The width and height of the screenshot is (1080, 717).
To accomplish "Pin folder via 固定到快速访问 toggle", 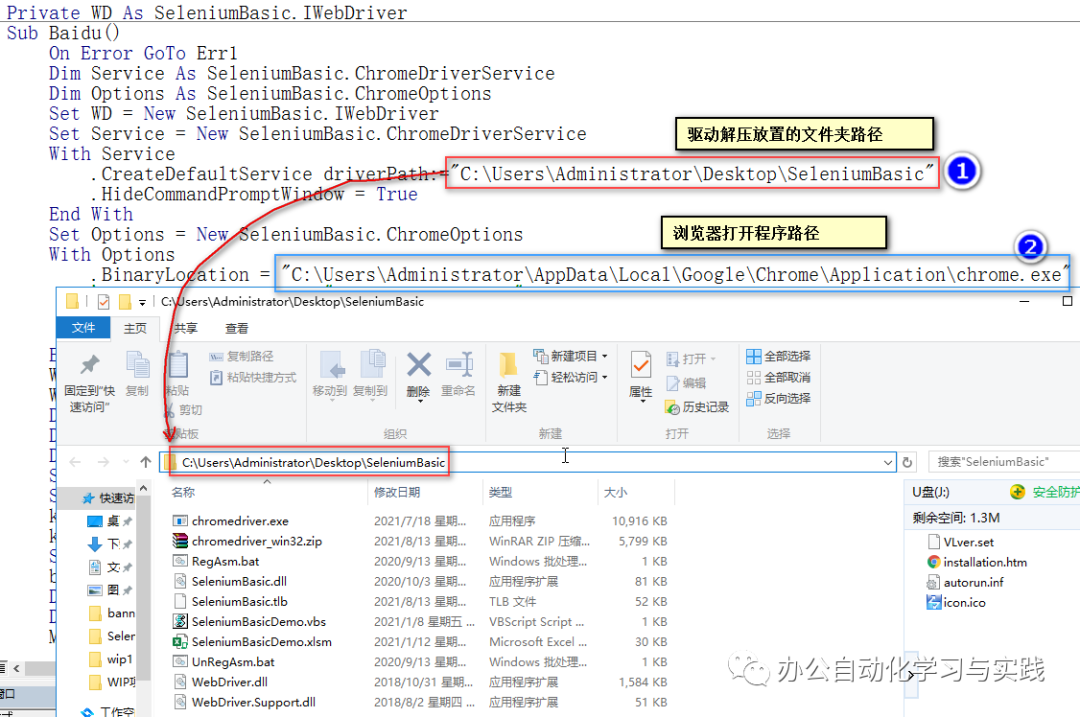I will click(x=88, y=380).
